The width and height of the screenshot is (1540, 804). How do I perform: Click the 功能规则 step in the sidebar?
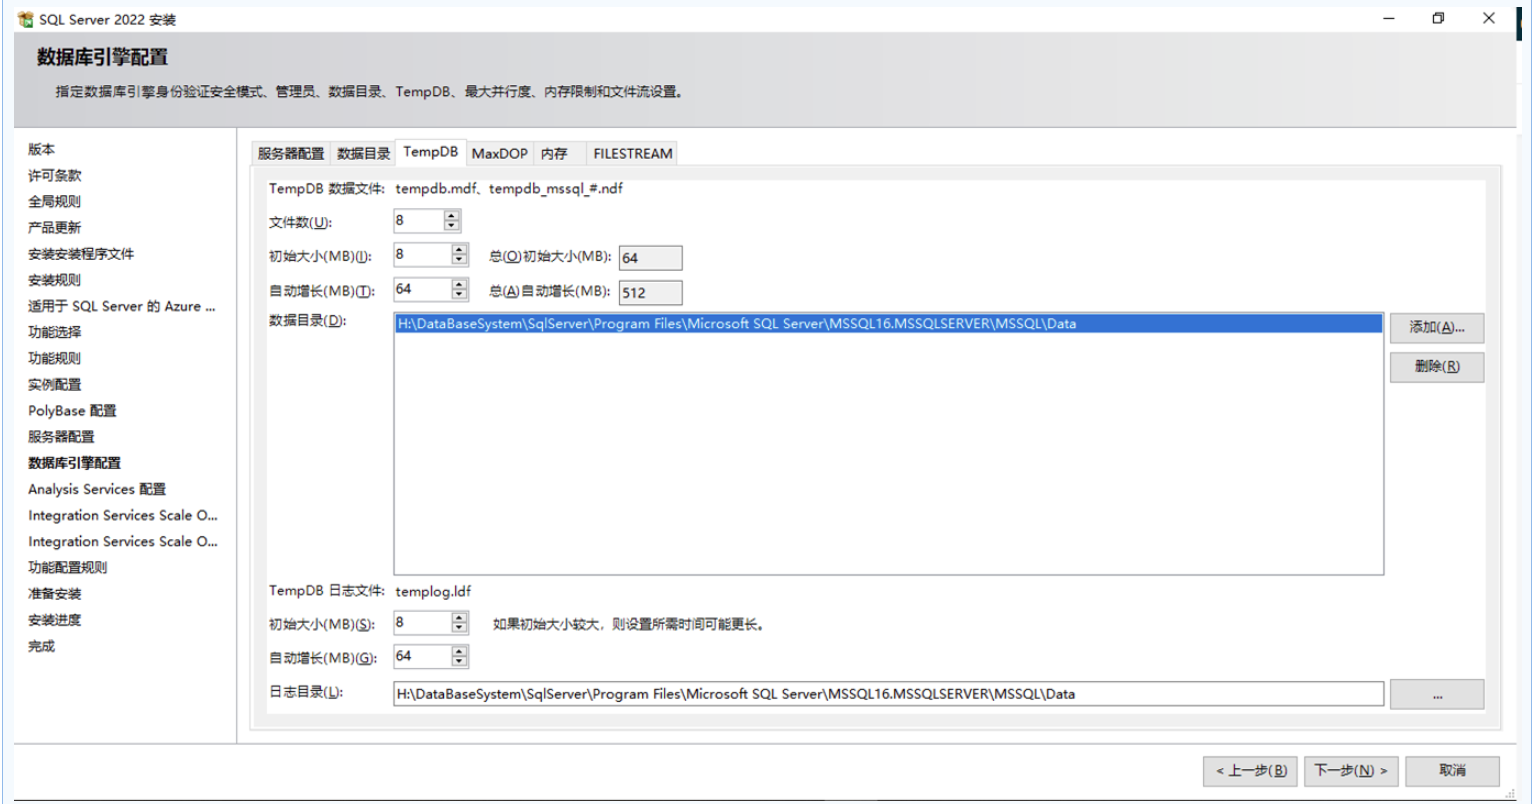tap(55, 358)
